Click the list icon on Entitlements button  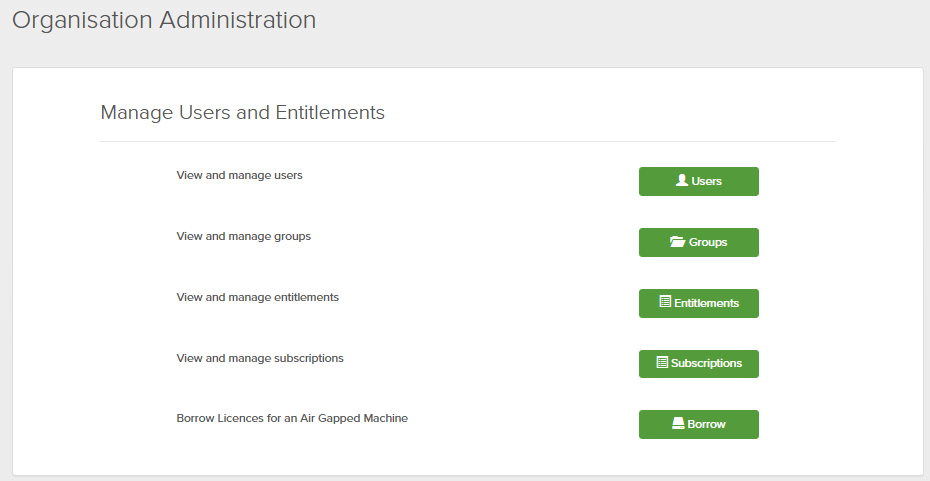[665, 302]
